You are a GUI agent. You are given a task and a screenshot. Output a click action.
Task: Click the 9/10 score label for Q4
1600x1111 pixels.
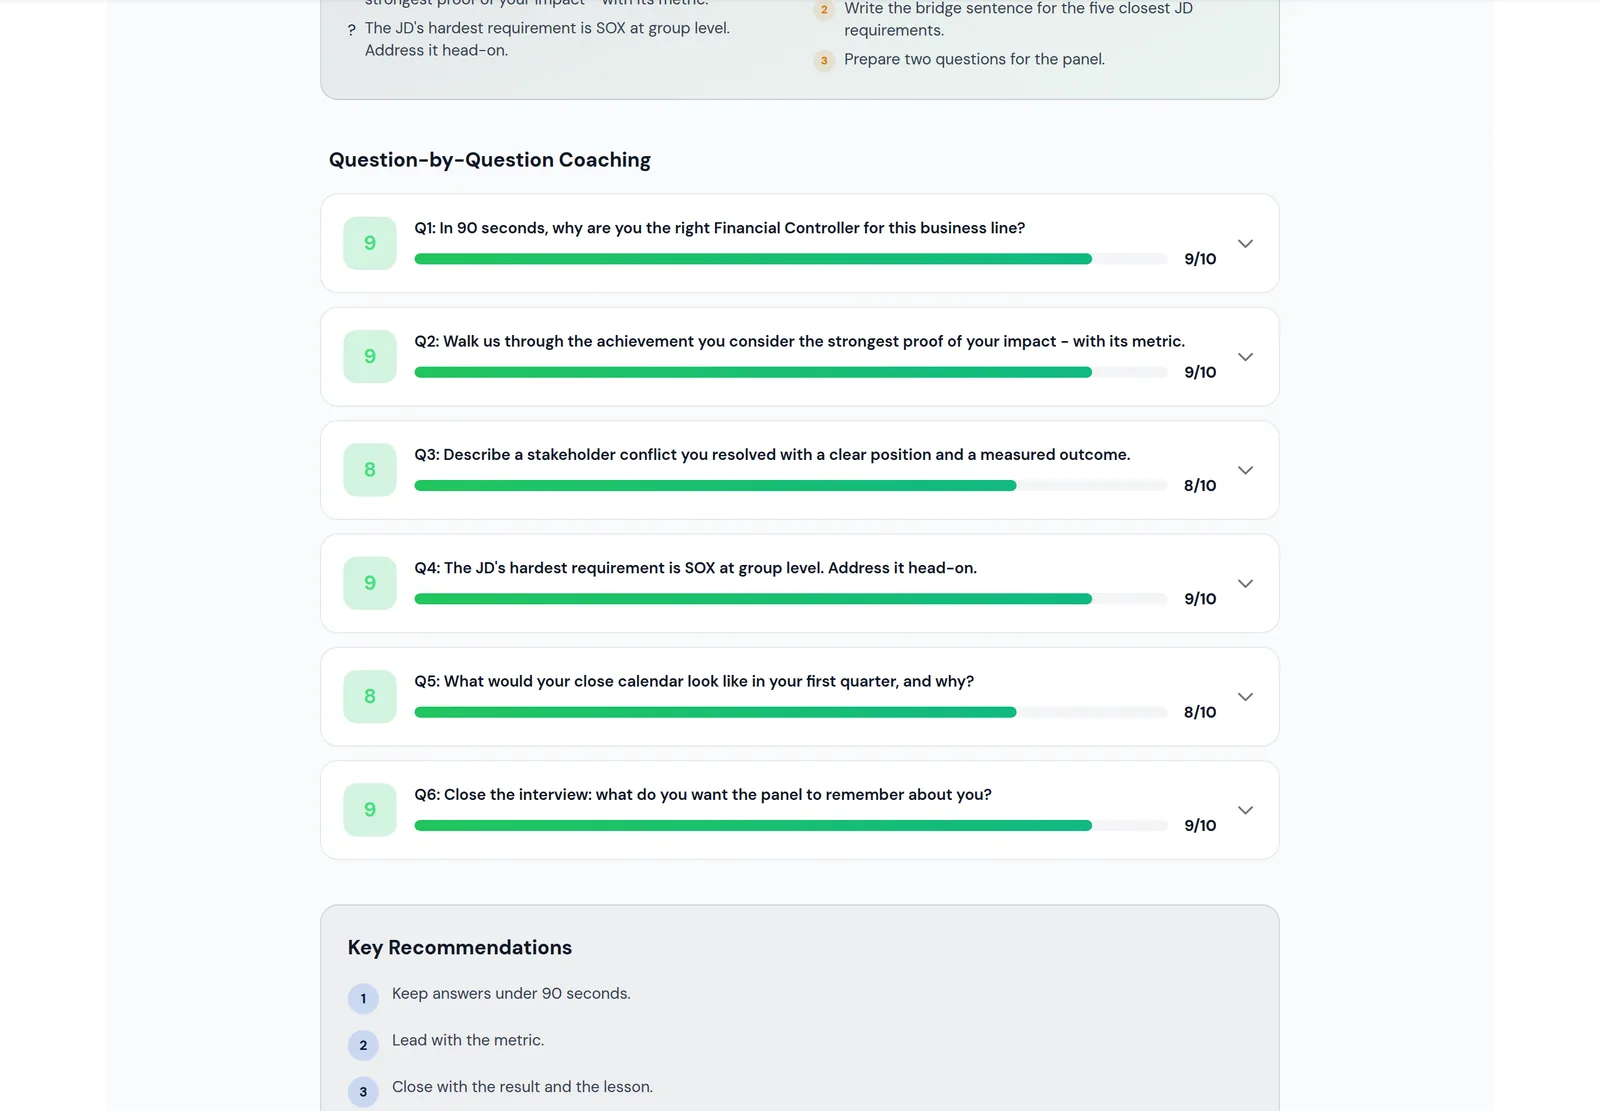(x=1200, y=599)
